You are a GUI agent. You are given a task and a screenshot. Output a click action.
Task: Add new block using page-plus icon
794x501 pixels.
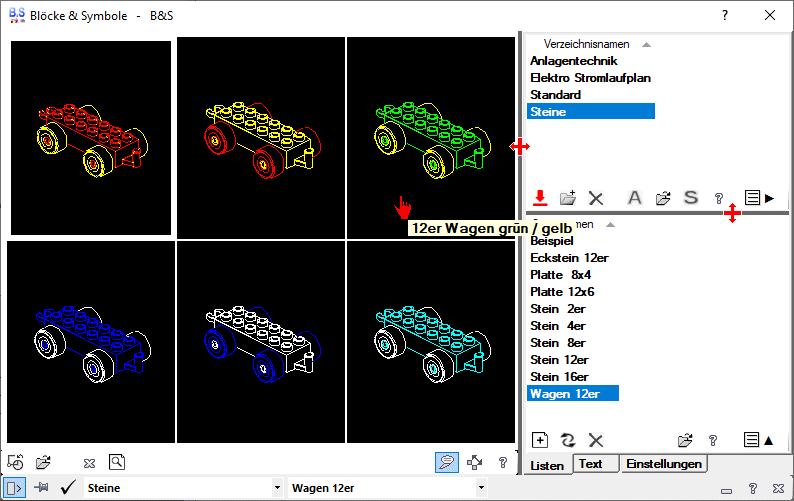[x=540, y=440]
